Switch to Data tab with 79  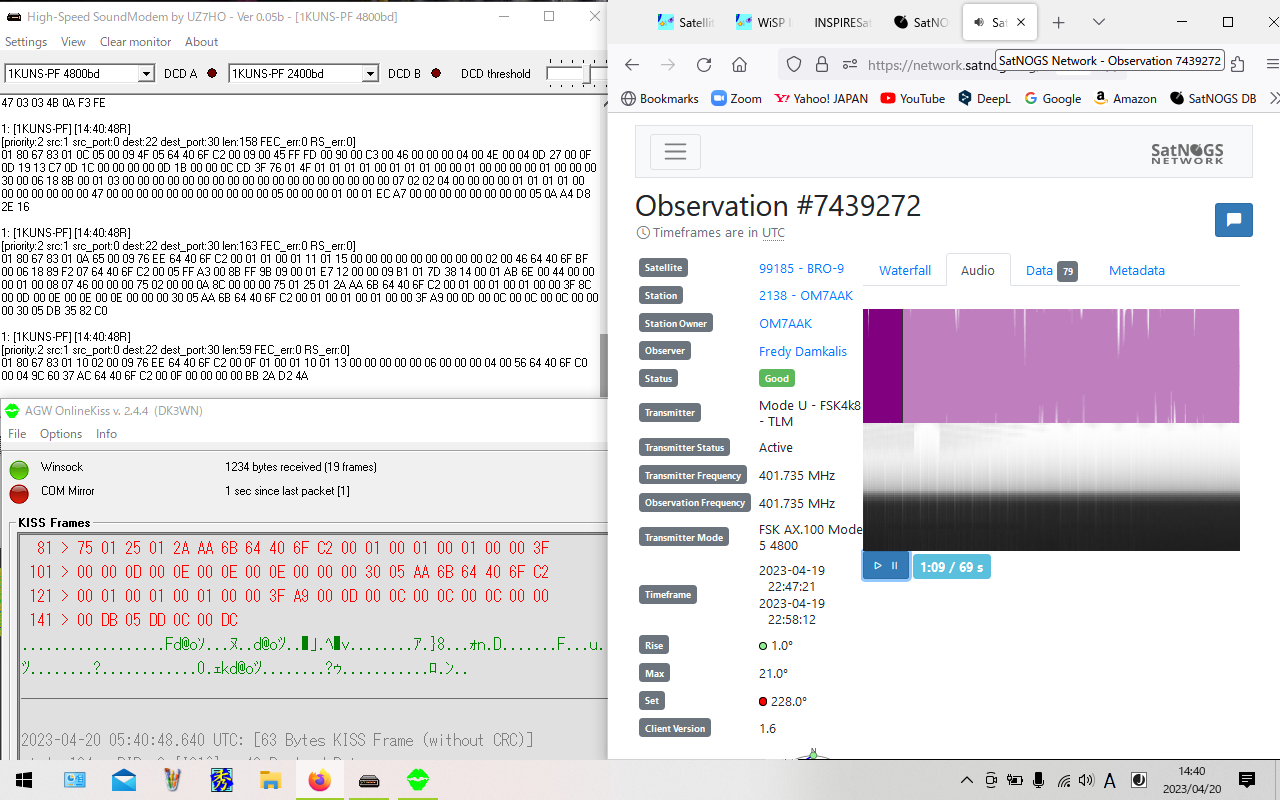(1051, 270)
